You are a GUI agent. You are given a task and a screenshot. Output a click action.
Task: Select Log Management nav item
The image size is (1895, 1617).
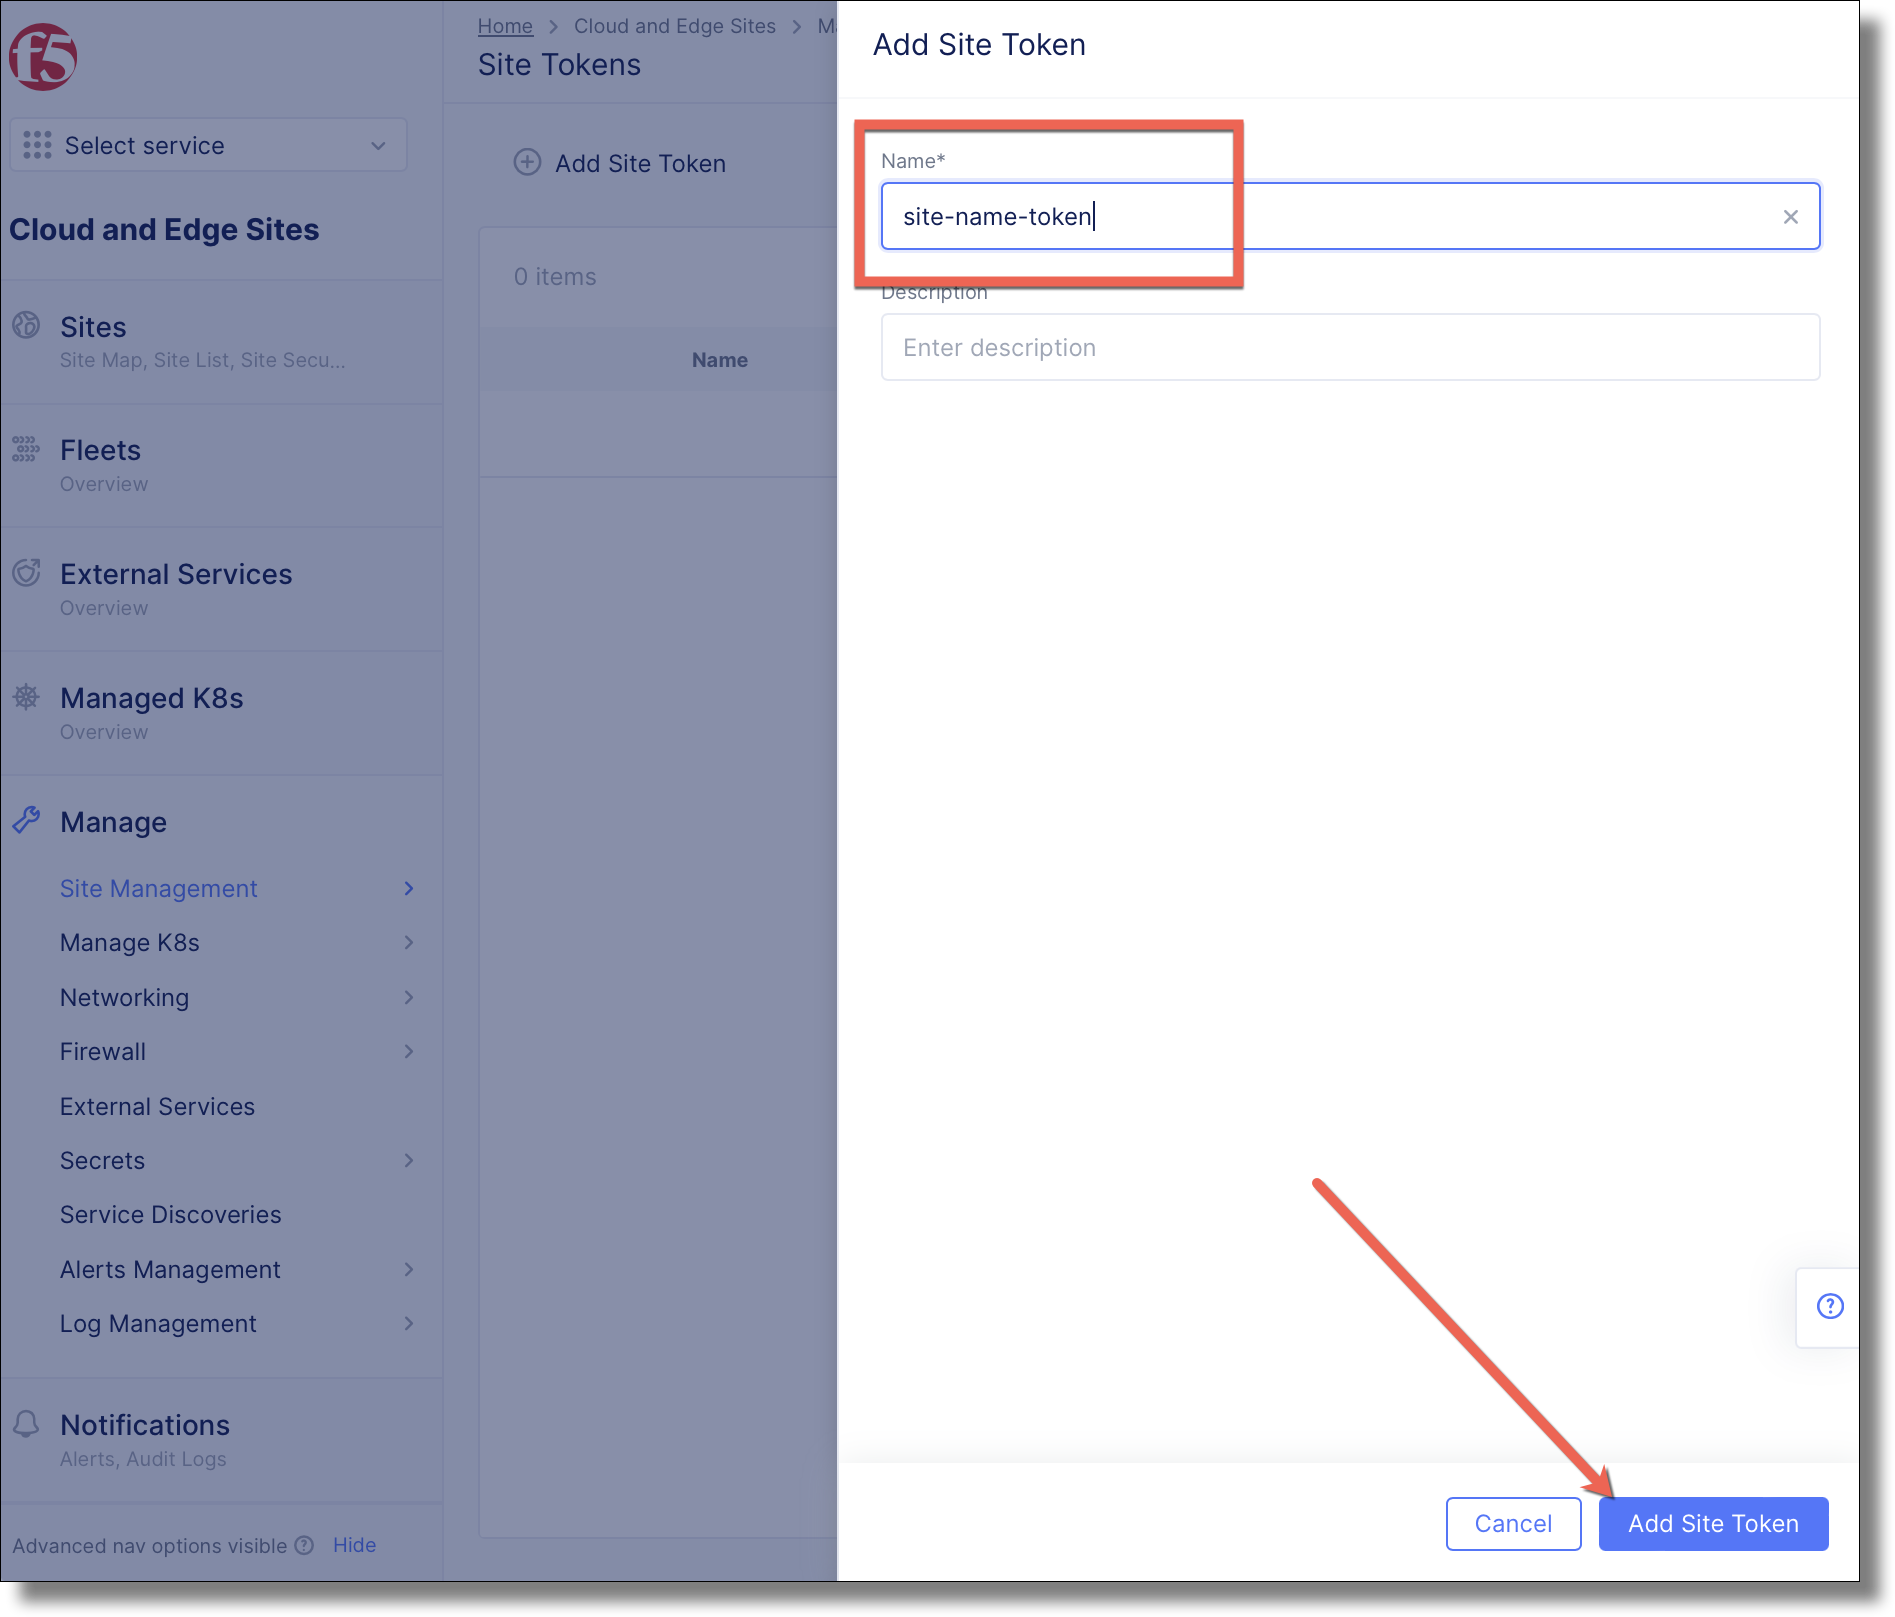coord(158,1324)
